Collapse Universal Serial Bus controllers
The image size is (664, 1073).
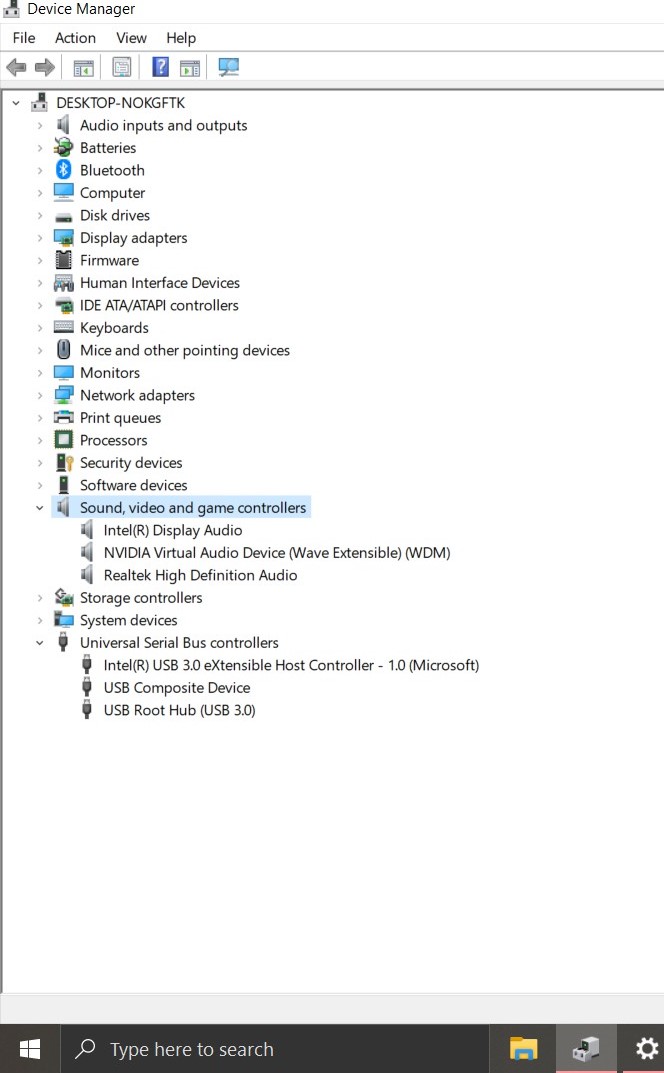[x=40, y=643]
